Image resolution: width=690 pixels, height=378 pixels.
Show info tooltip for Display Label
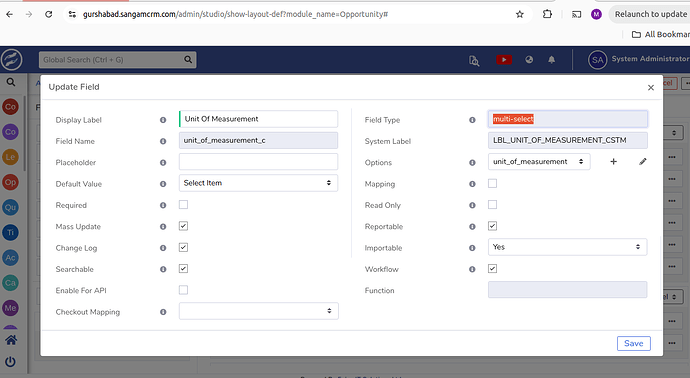click(163, 120)
